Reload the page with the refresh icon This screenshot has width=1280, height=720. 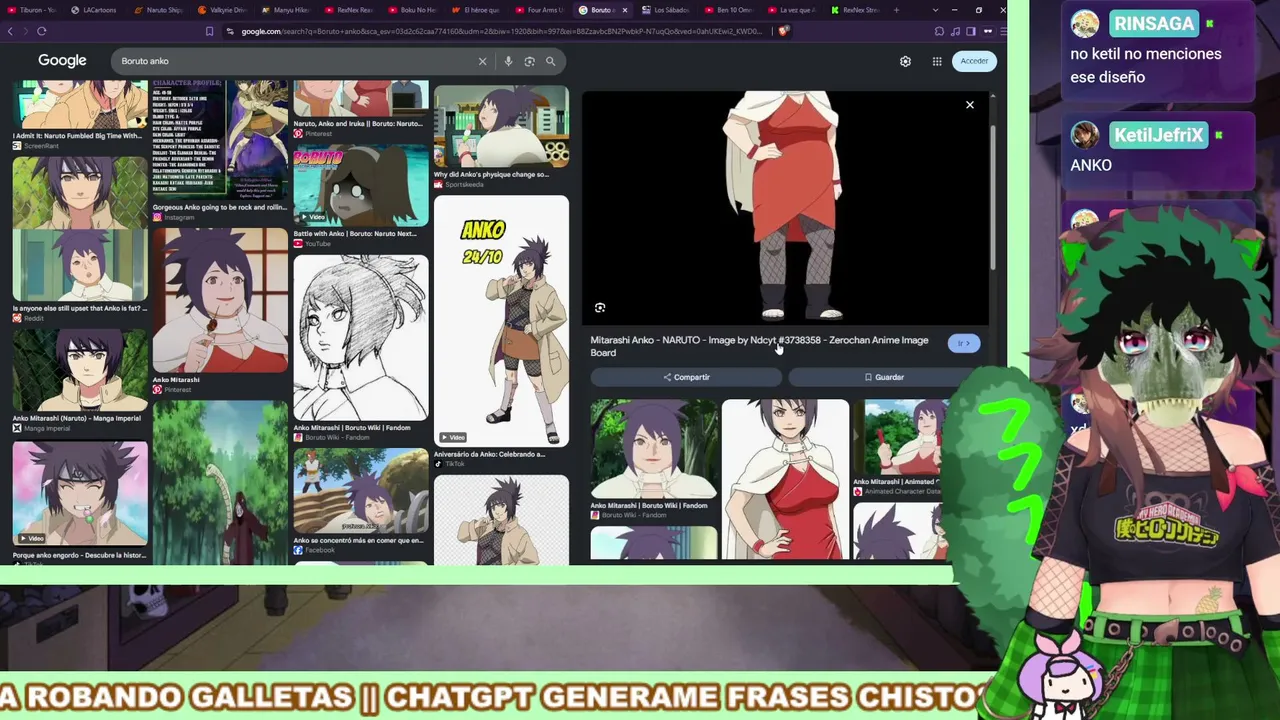point(42,31)
